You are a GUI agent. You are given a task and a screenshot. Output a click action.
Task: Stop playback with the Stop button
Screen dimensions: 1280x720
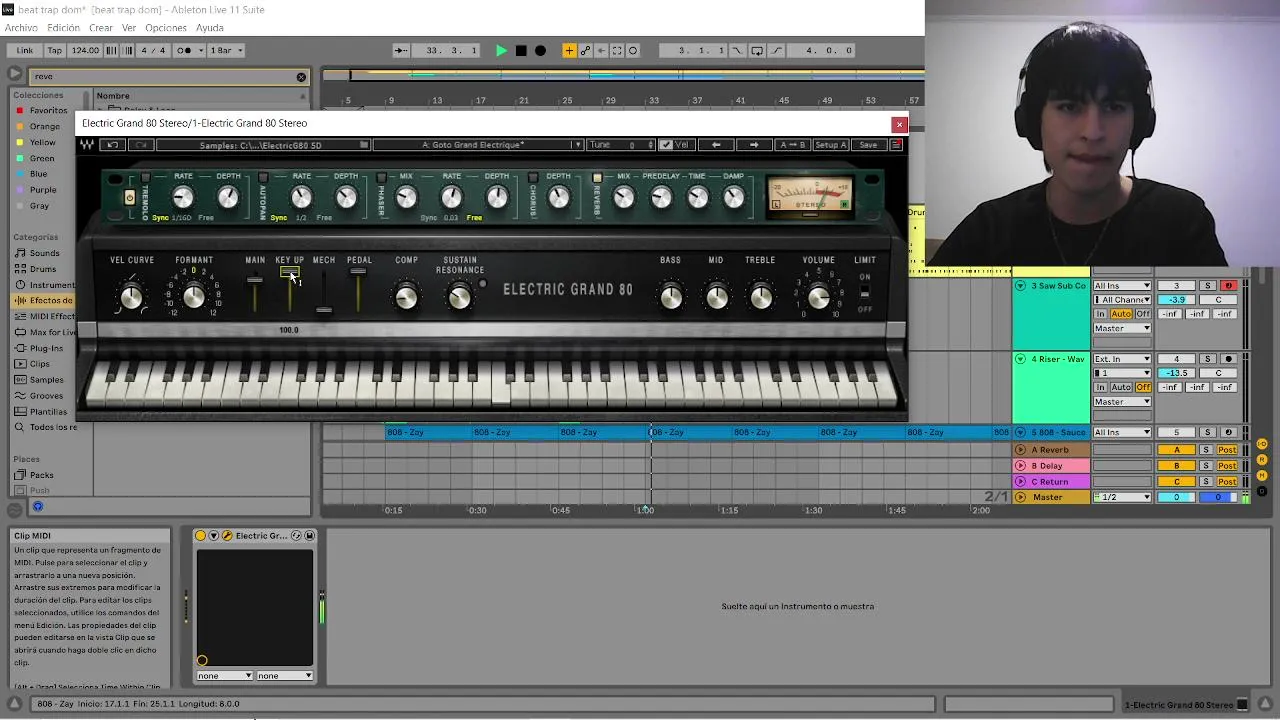pyautogui.click(x=521, y=50)
